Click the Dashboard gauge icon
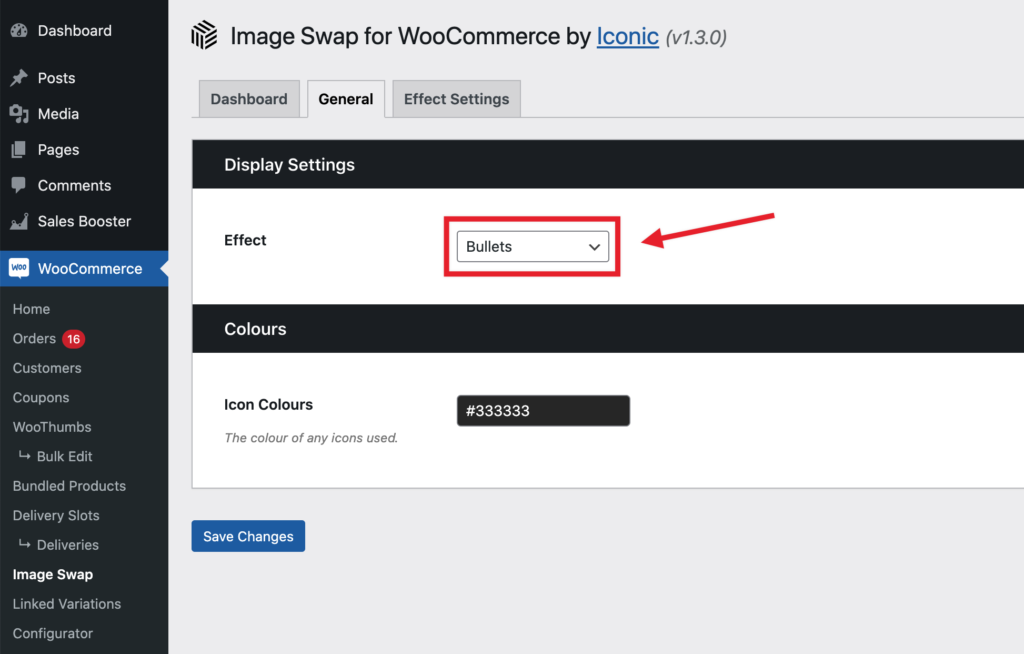Viewport: 1024px width, 654px height. (22, 30)
